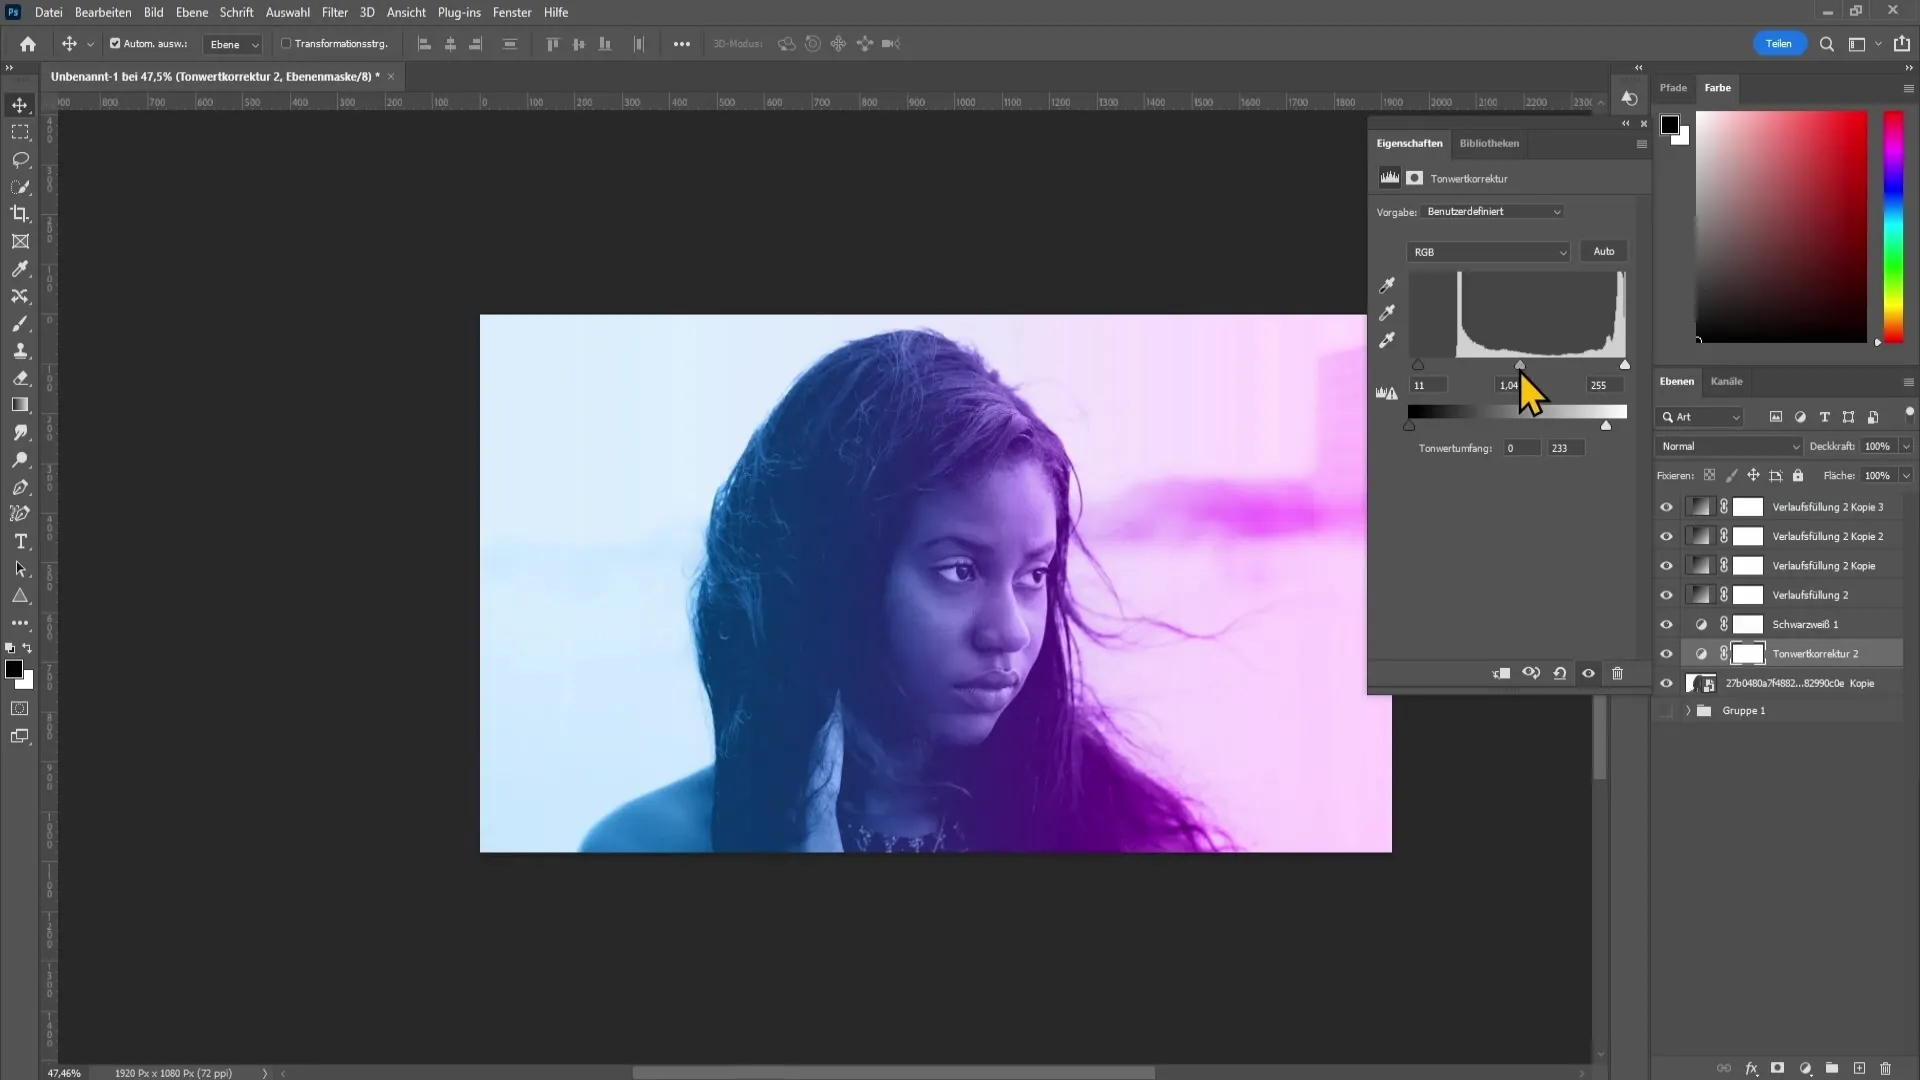1920x1080 pixels.
Task: Switch to the Bibliotheken tab
Action: (1489, 143)
